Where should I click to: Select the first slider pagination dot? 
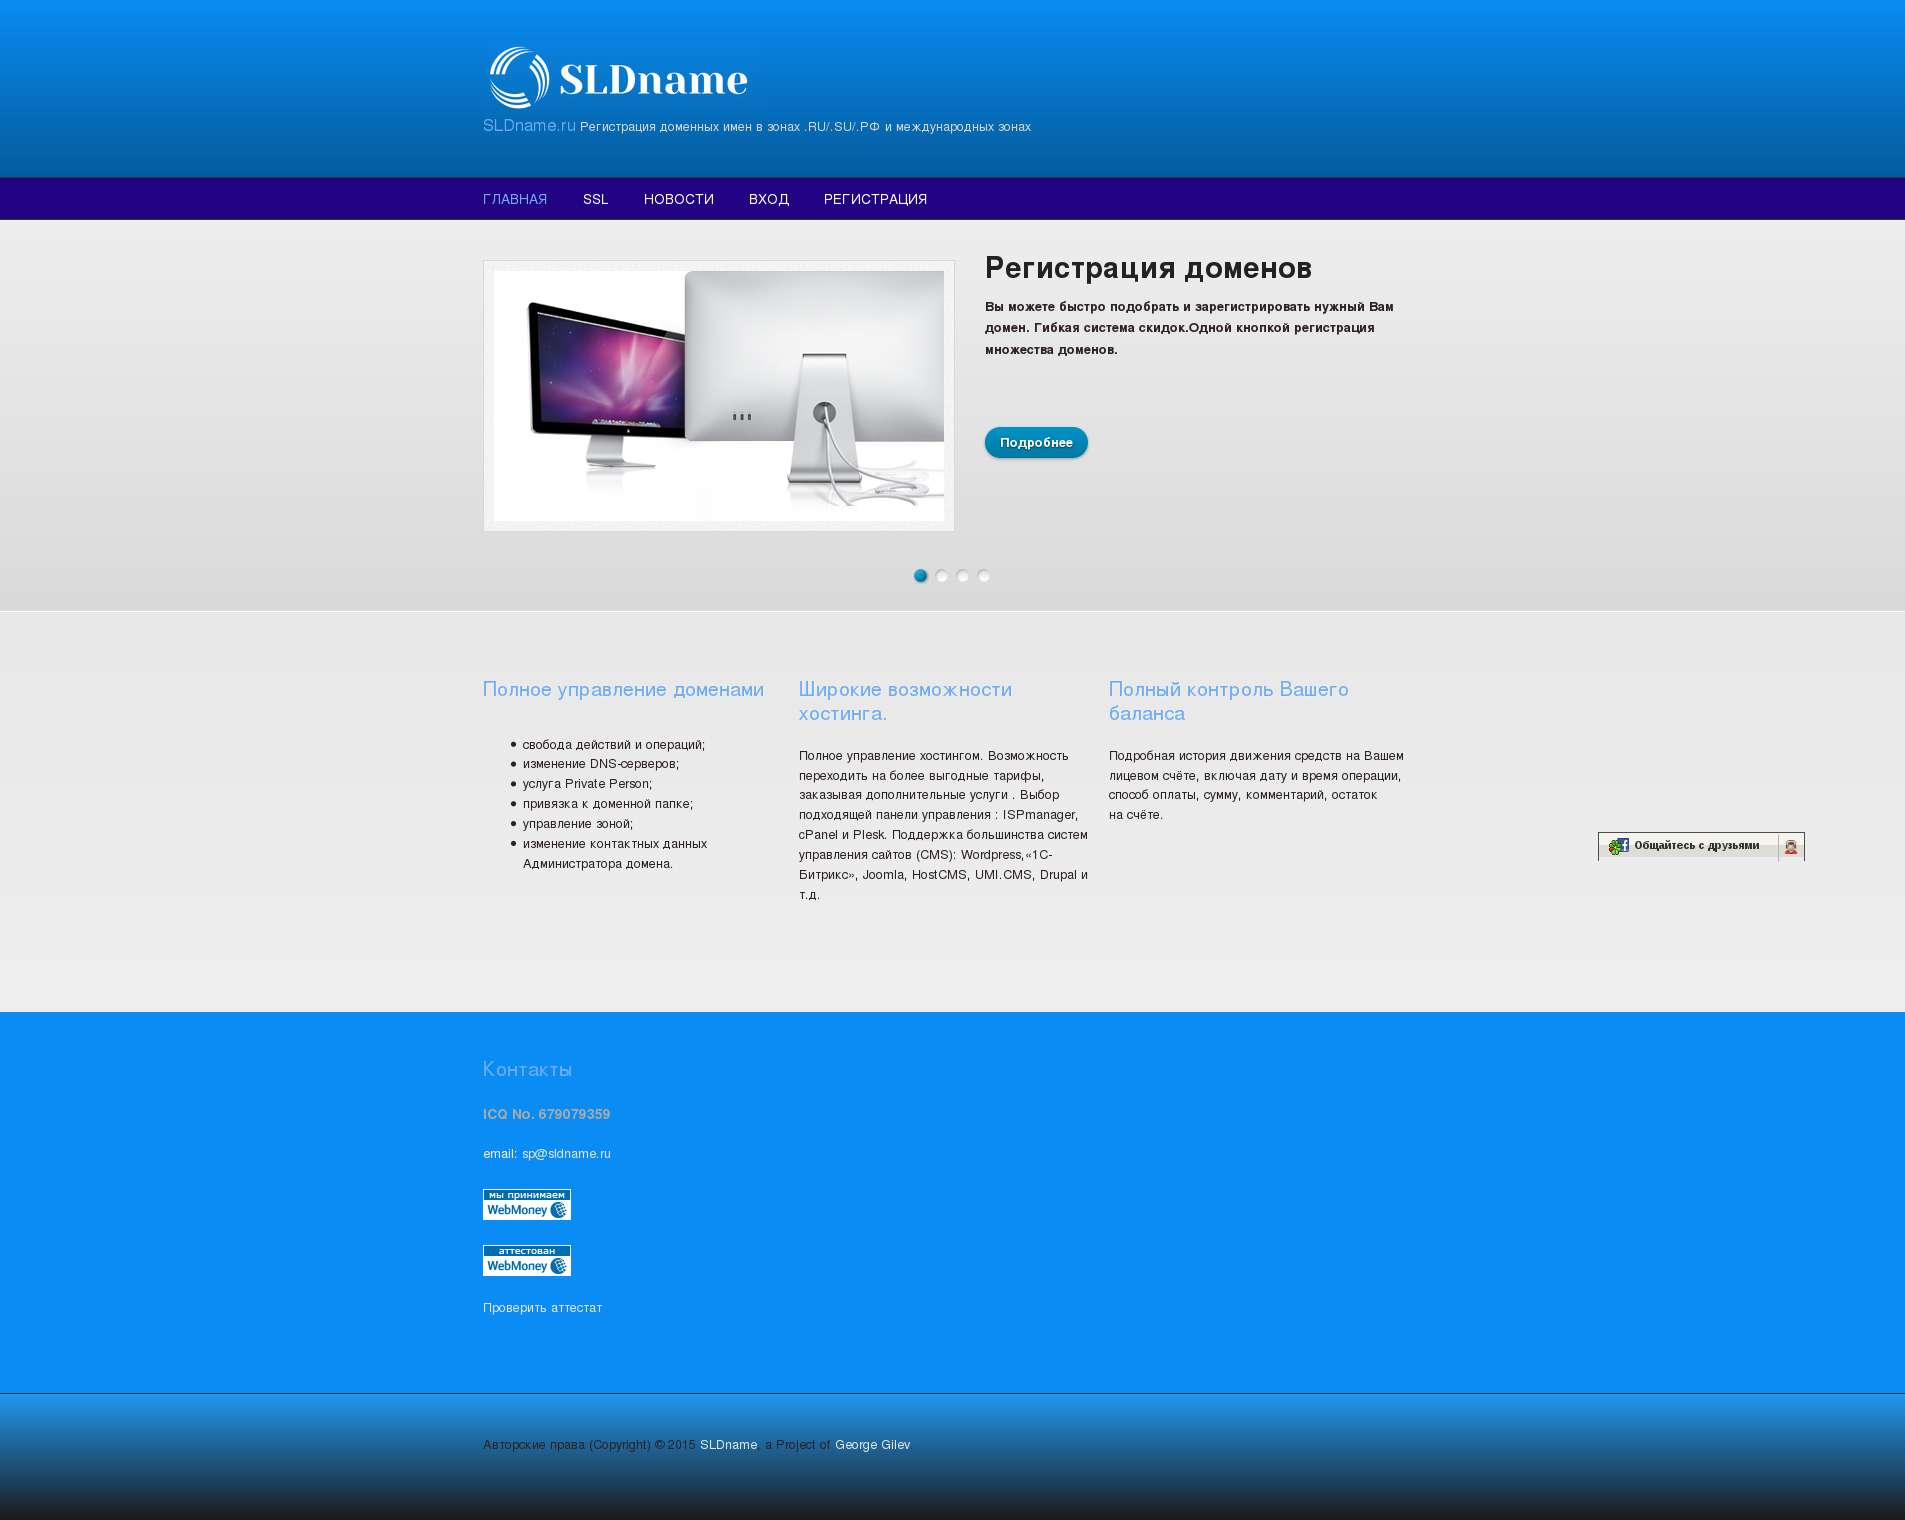920,576
